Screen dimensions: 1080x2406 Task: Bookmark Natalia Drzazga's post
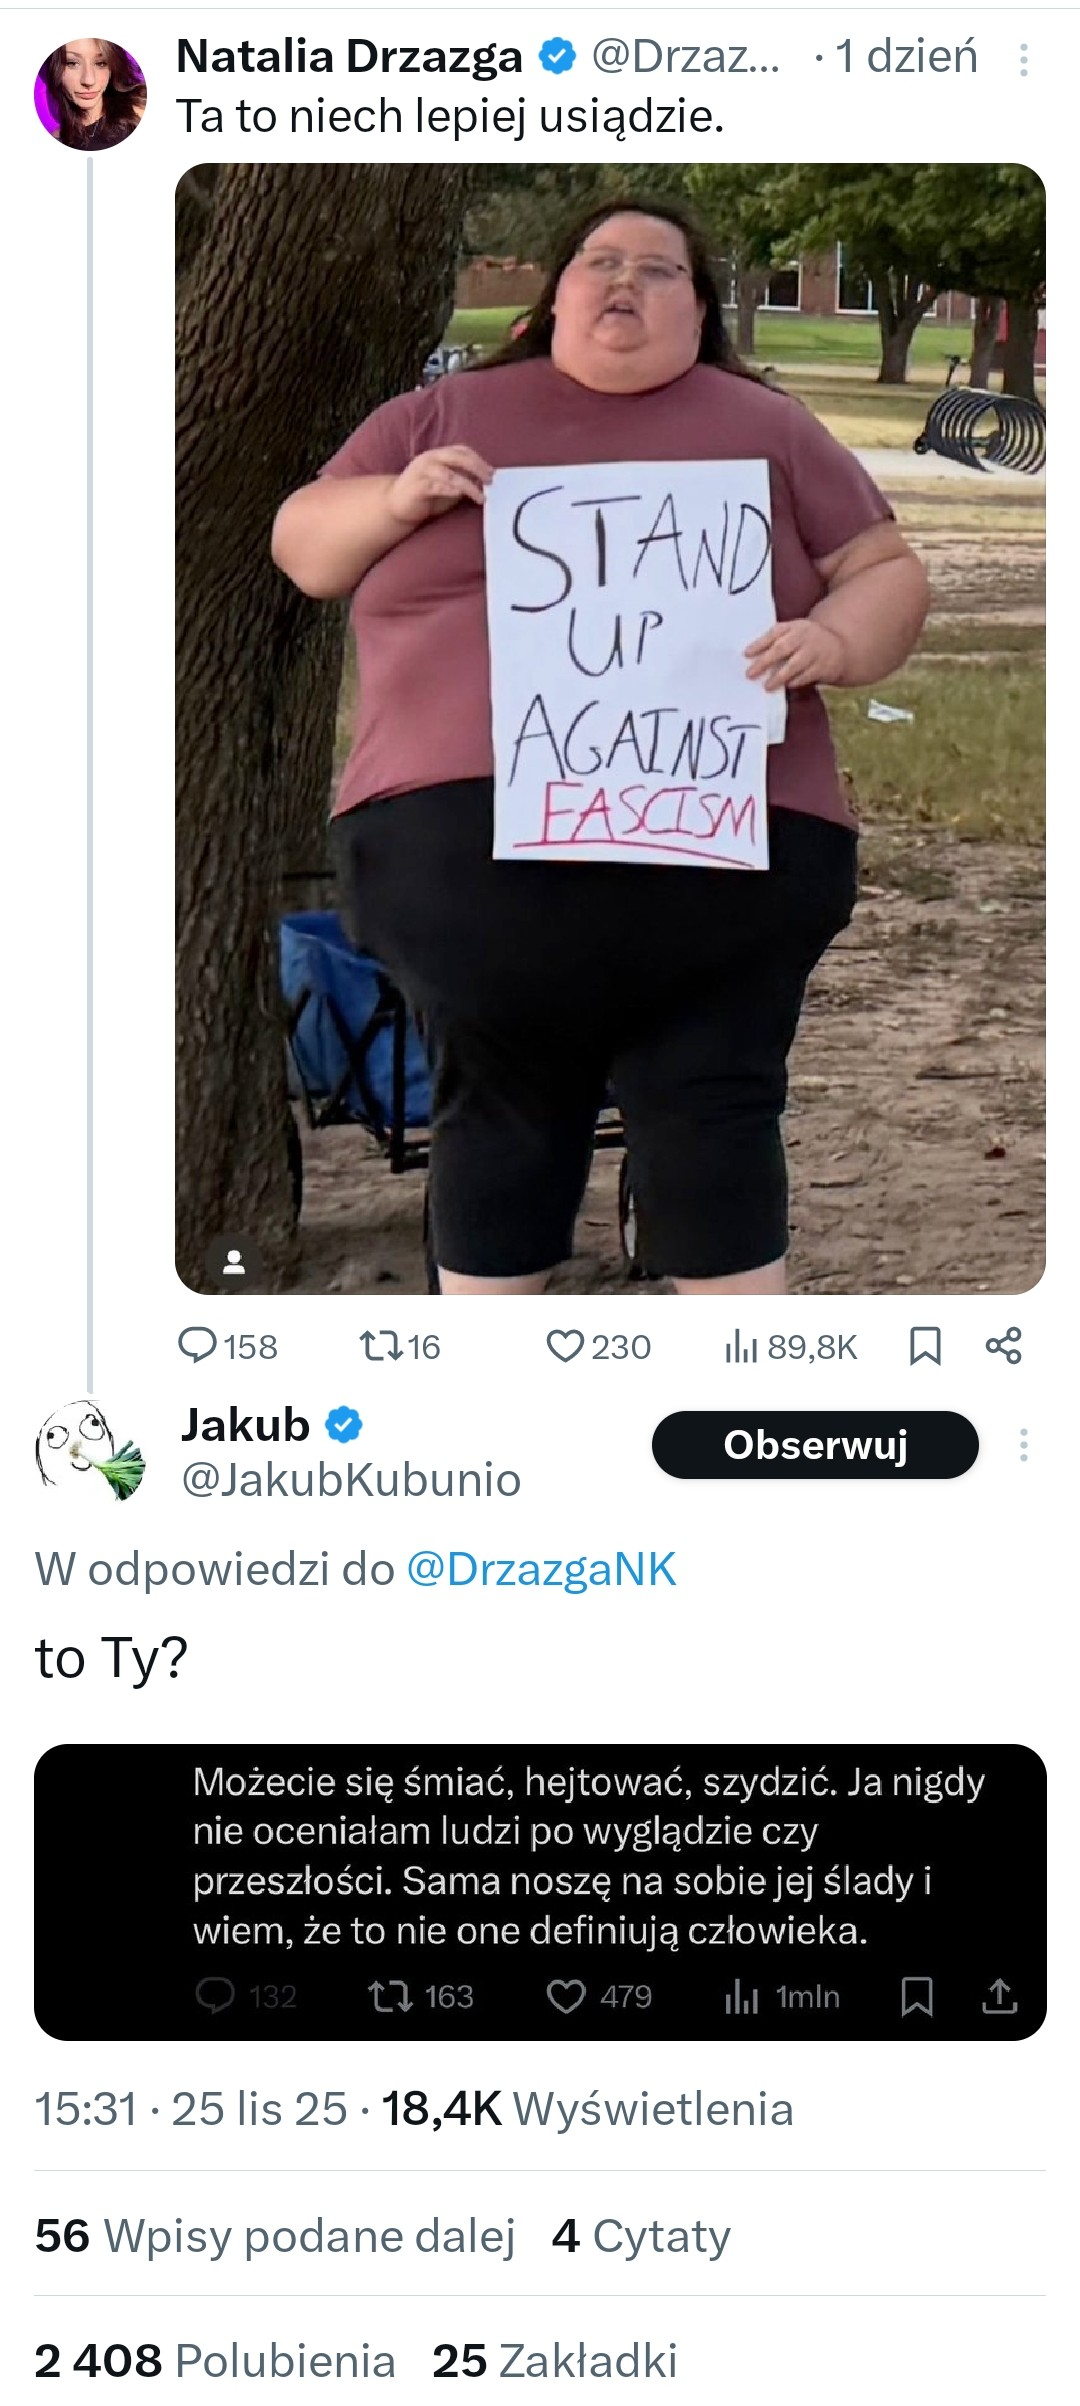[925, 1346]
